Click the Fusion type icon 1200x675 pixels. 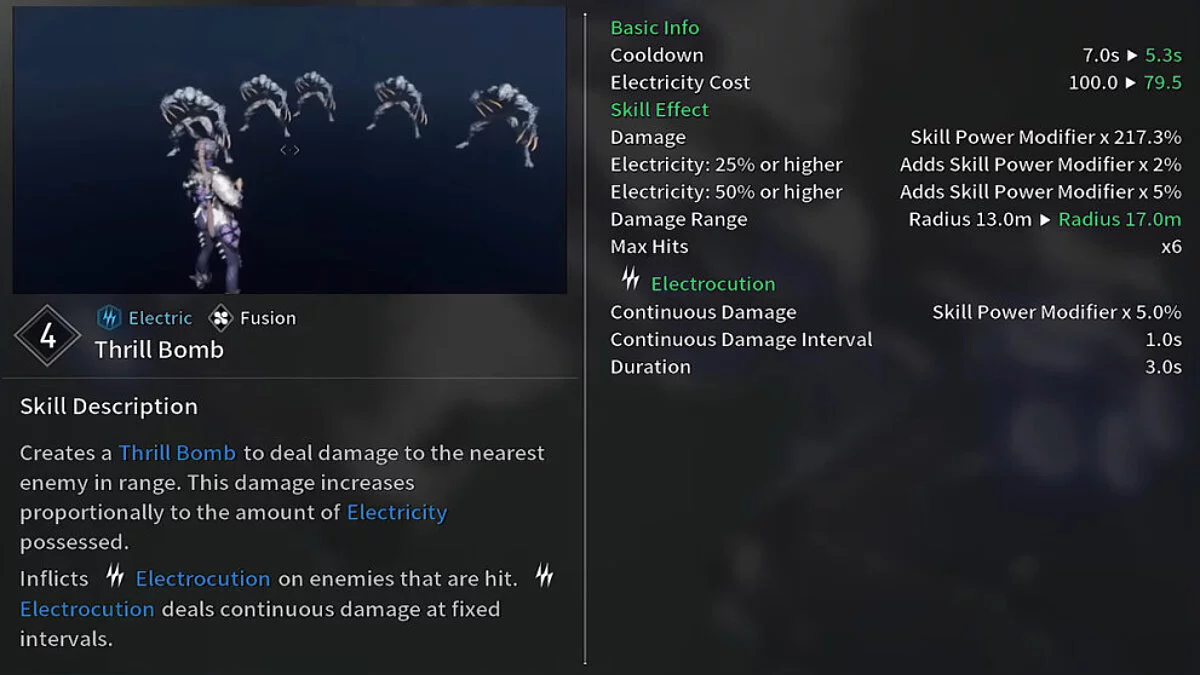coord(220,318)
